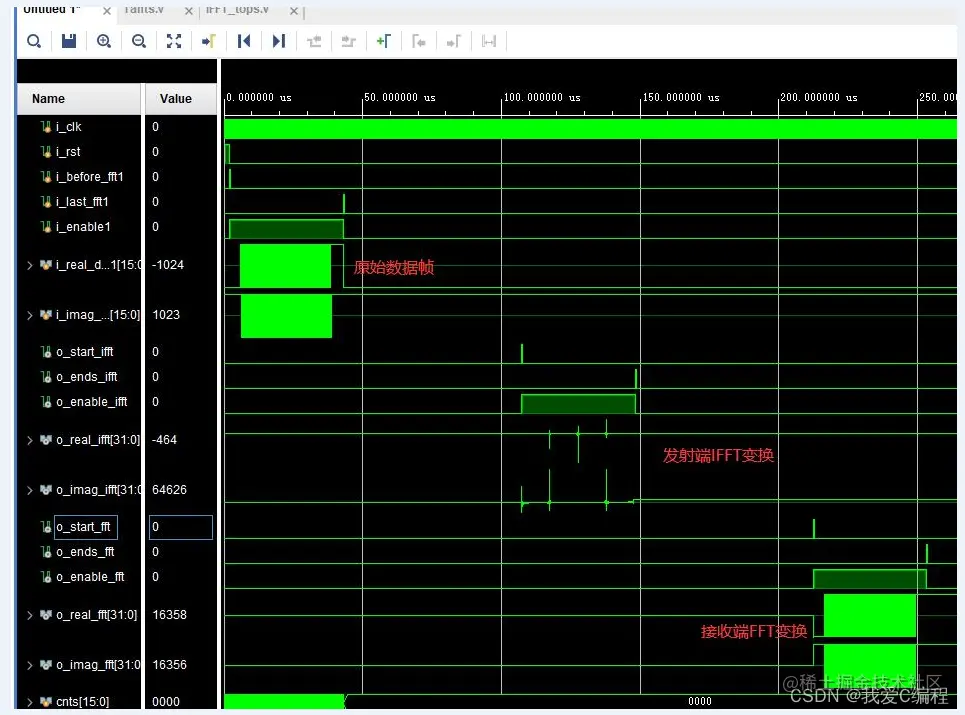Click the 50.000000 us ruler mark
The width and height of the screenshot is (965, 715).
click(x=399, y=97)
